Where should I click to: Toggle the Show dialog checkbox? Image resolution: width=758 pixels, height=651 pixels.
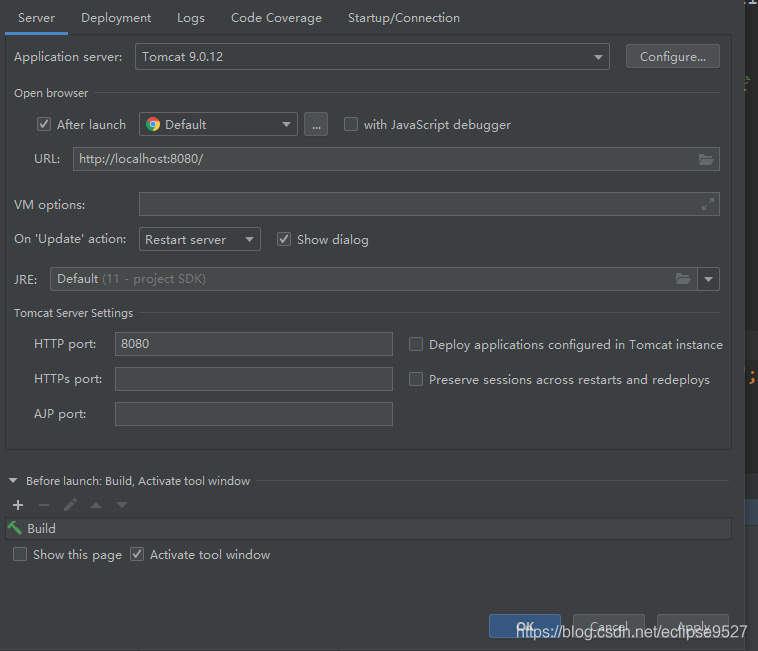pyautogui.click(x=284, y=239)
